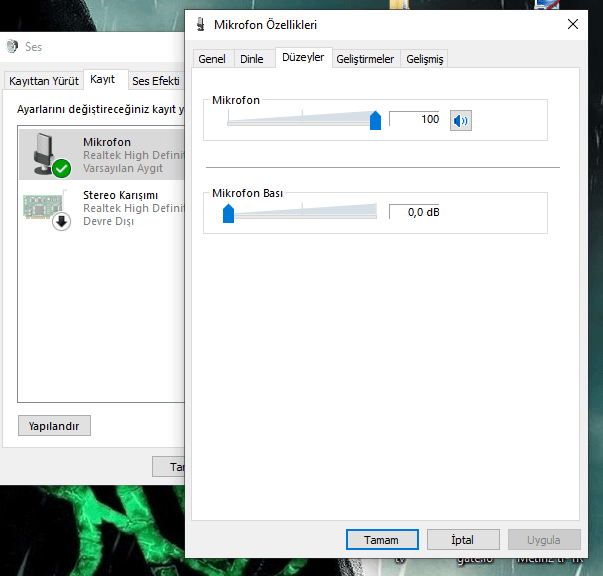
Task: Click the Mikrofon device name text
Action: coord(107,142)
